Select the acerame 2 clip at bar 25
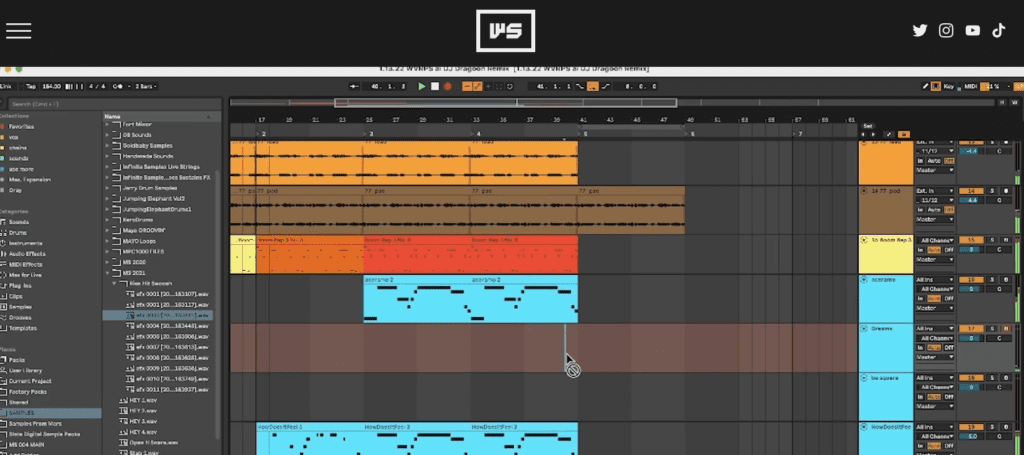 (417, 299)
